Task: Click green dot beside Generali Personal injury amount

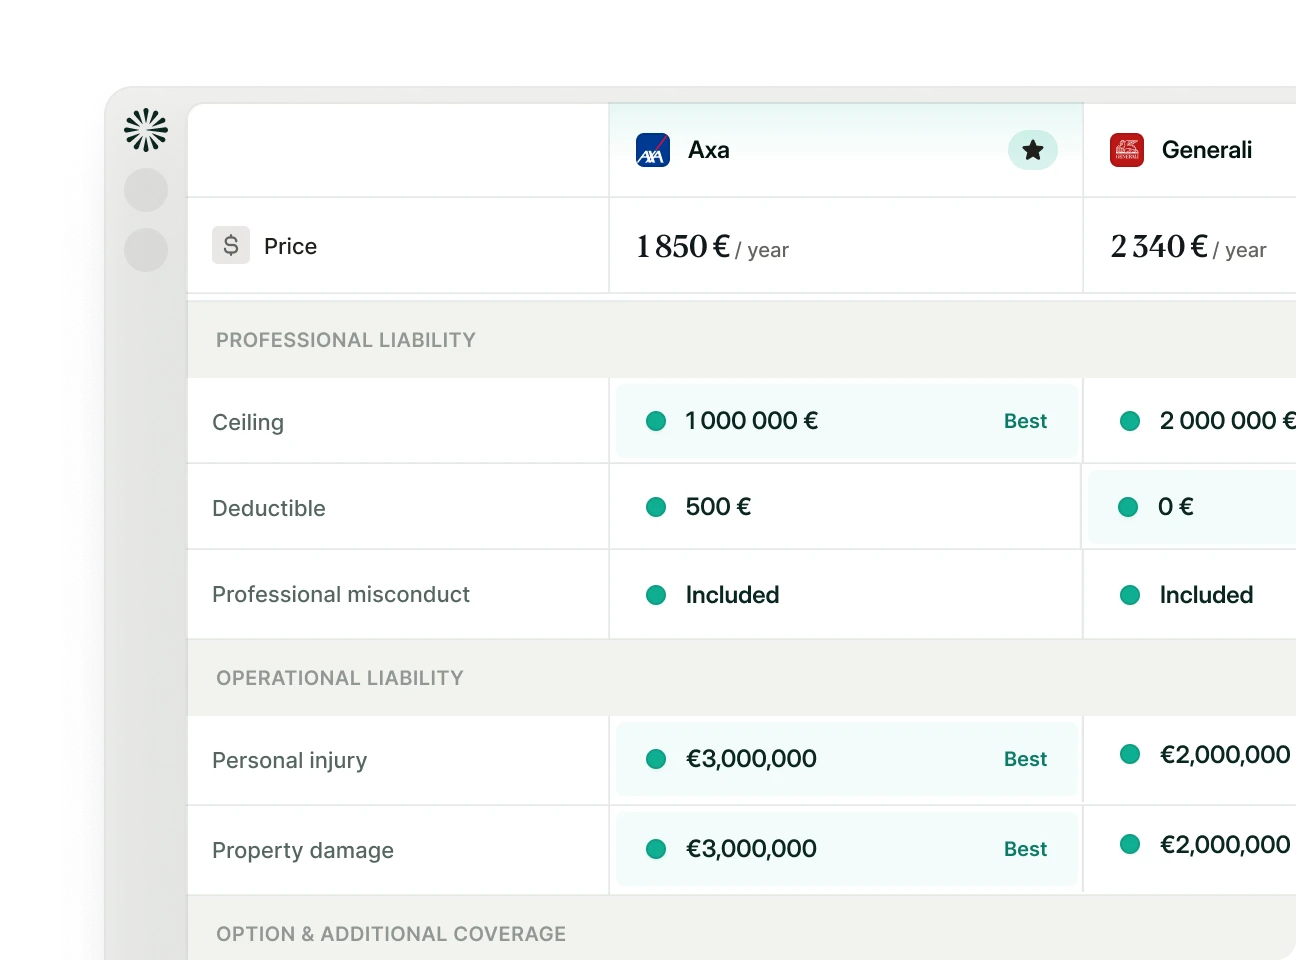Action: click(1130, 754)
